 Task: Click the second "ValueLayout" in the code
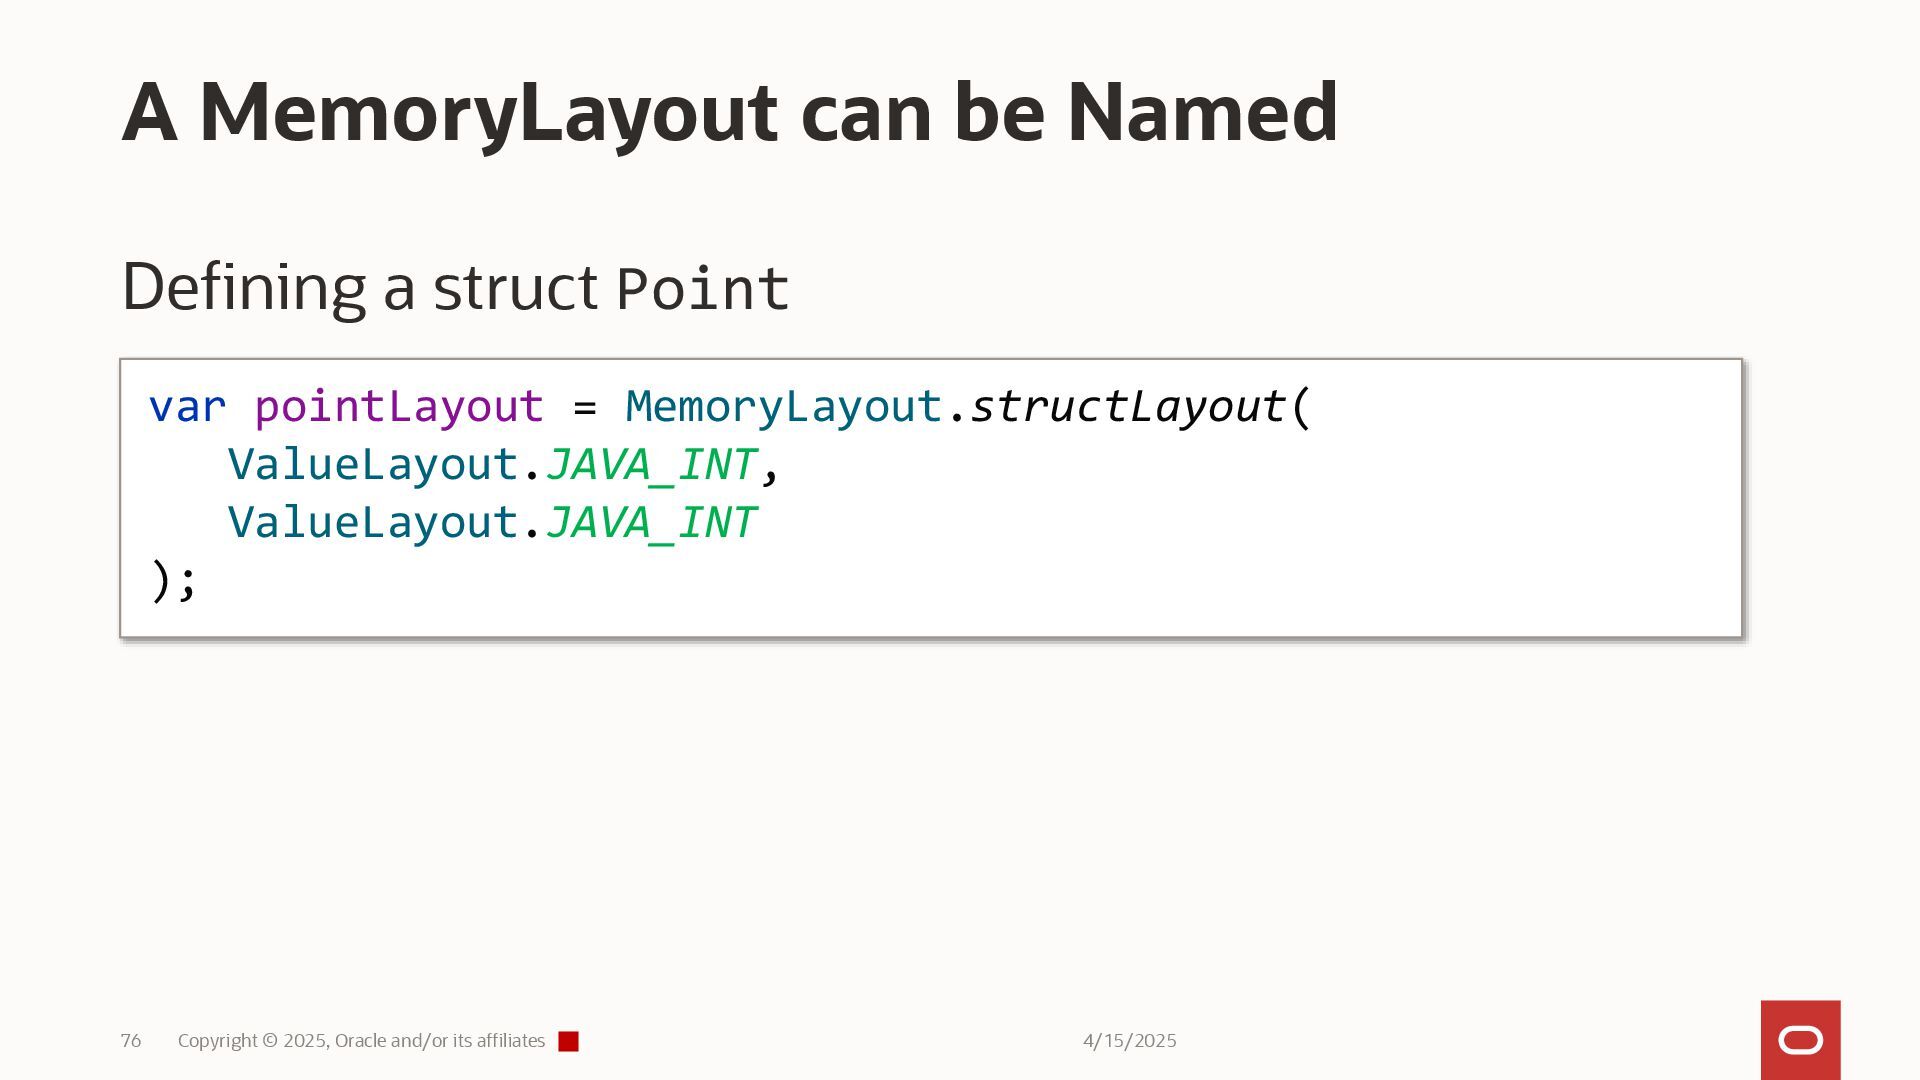[x=372, y=523]
